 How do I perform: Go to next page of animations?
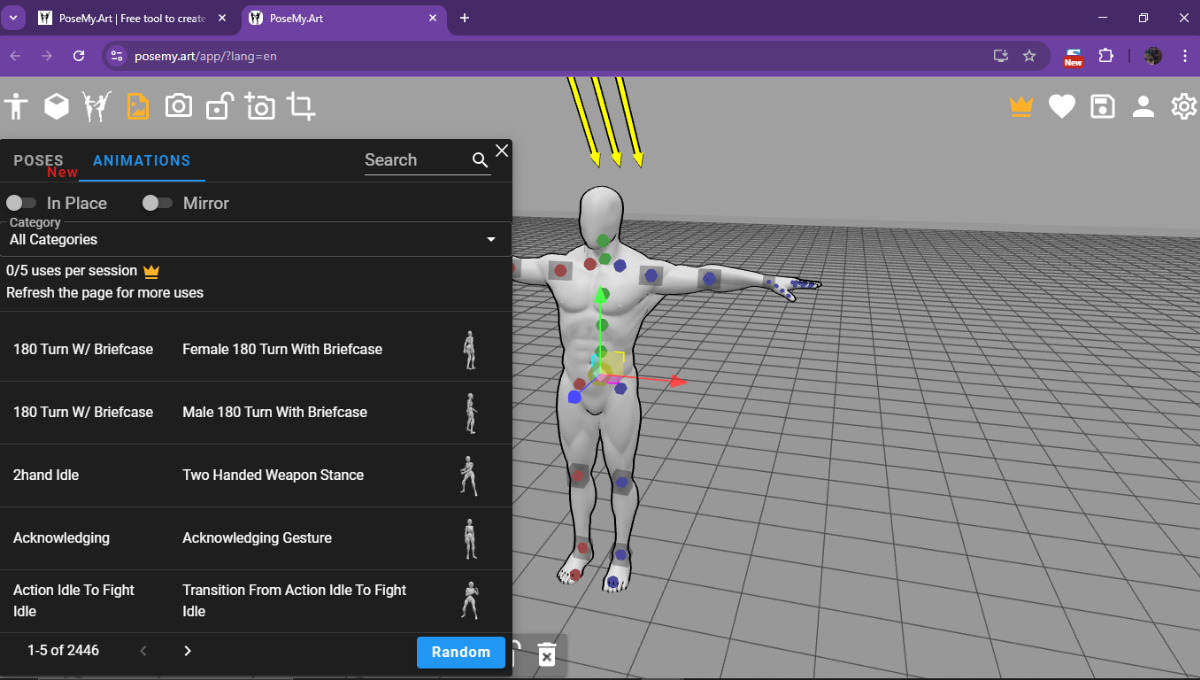pos(187,650)
